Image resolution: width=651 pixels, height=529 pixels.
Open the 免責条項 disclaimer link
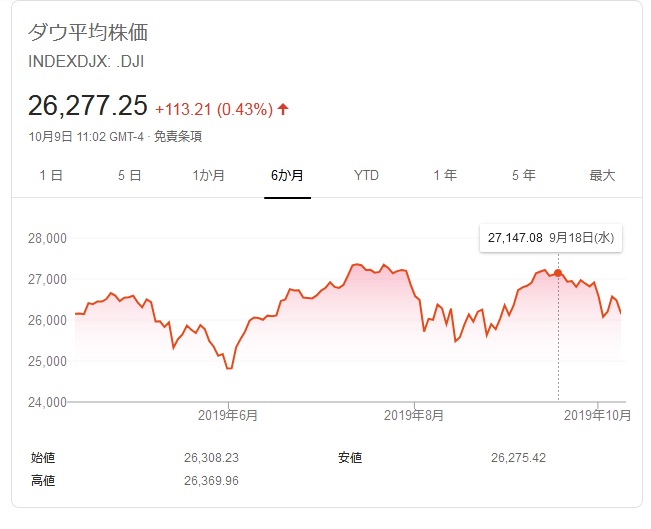point(178,136)
